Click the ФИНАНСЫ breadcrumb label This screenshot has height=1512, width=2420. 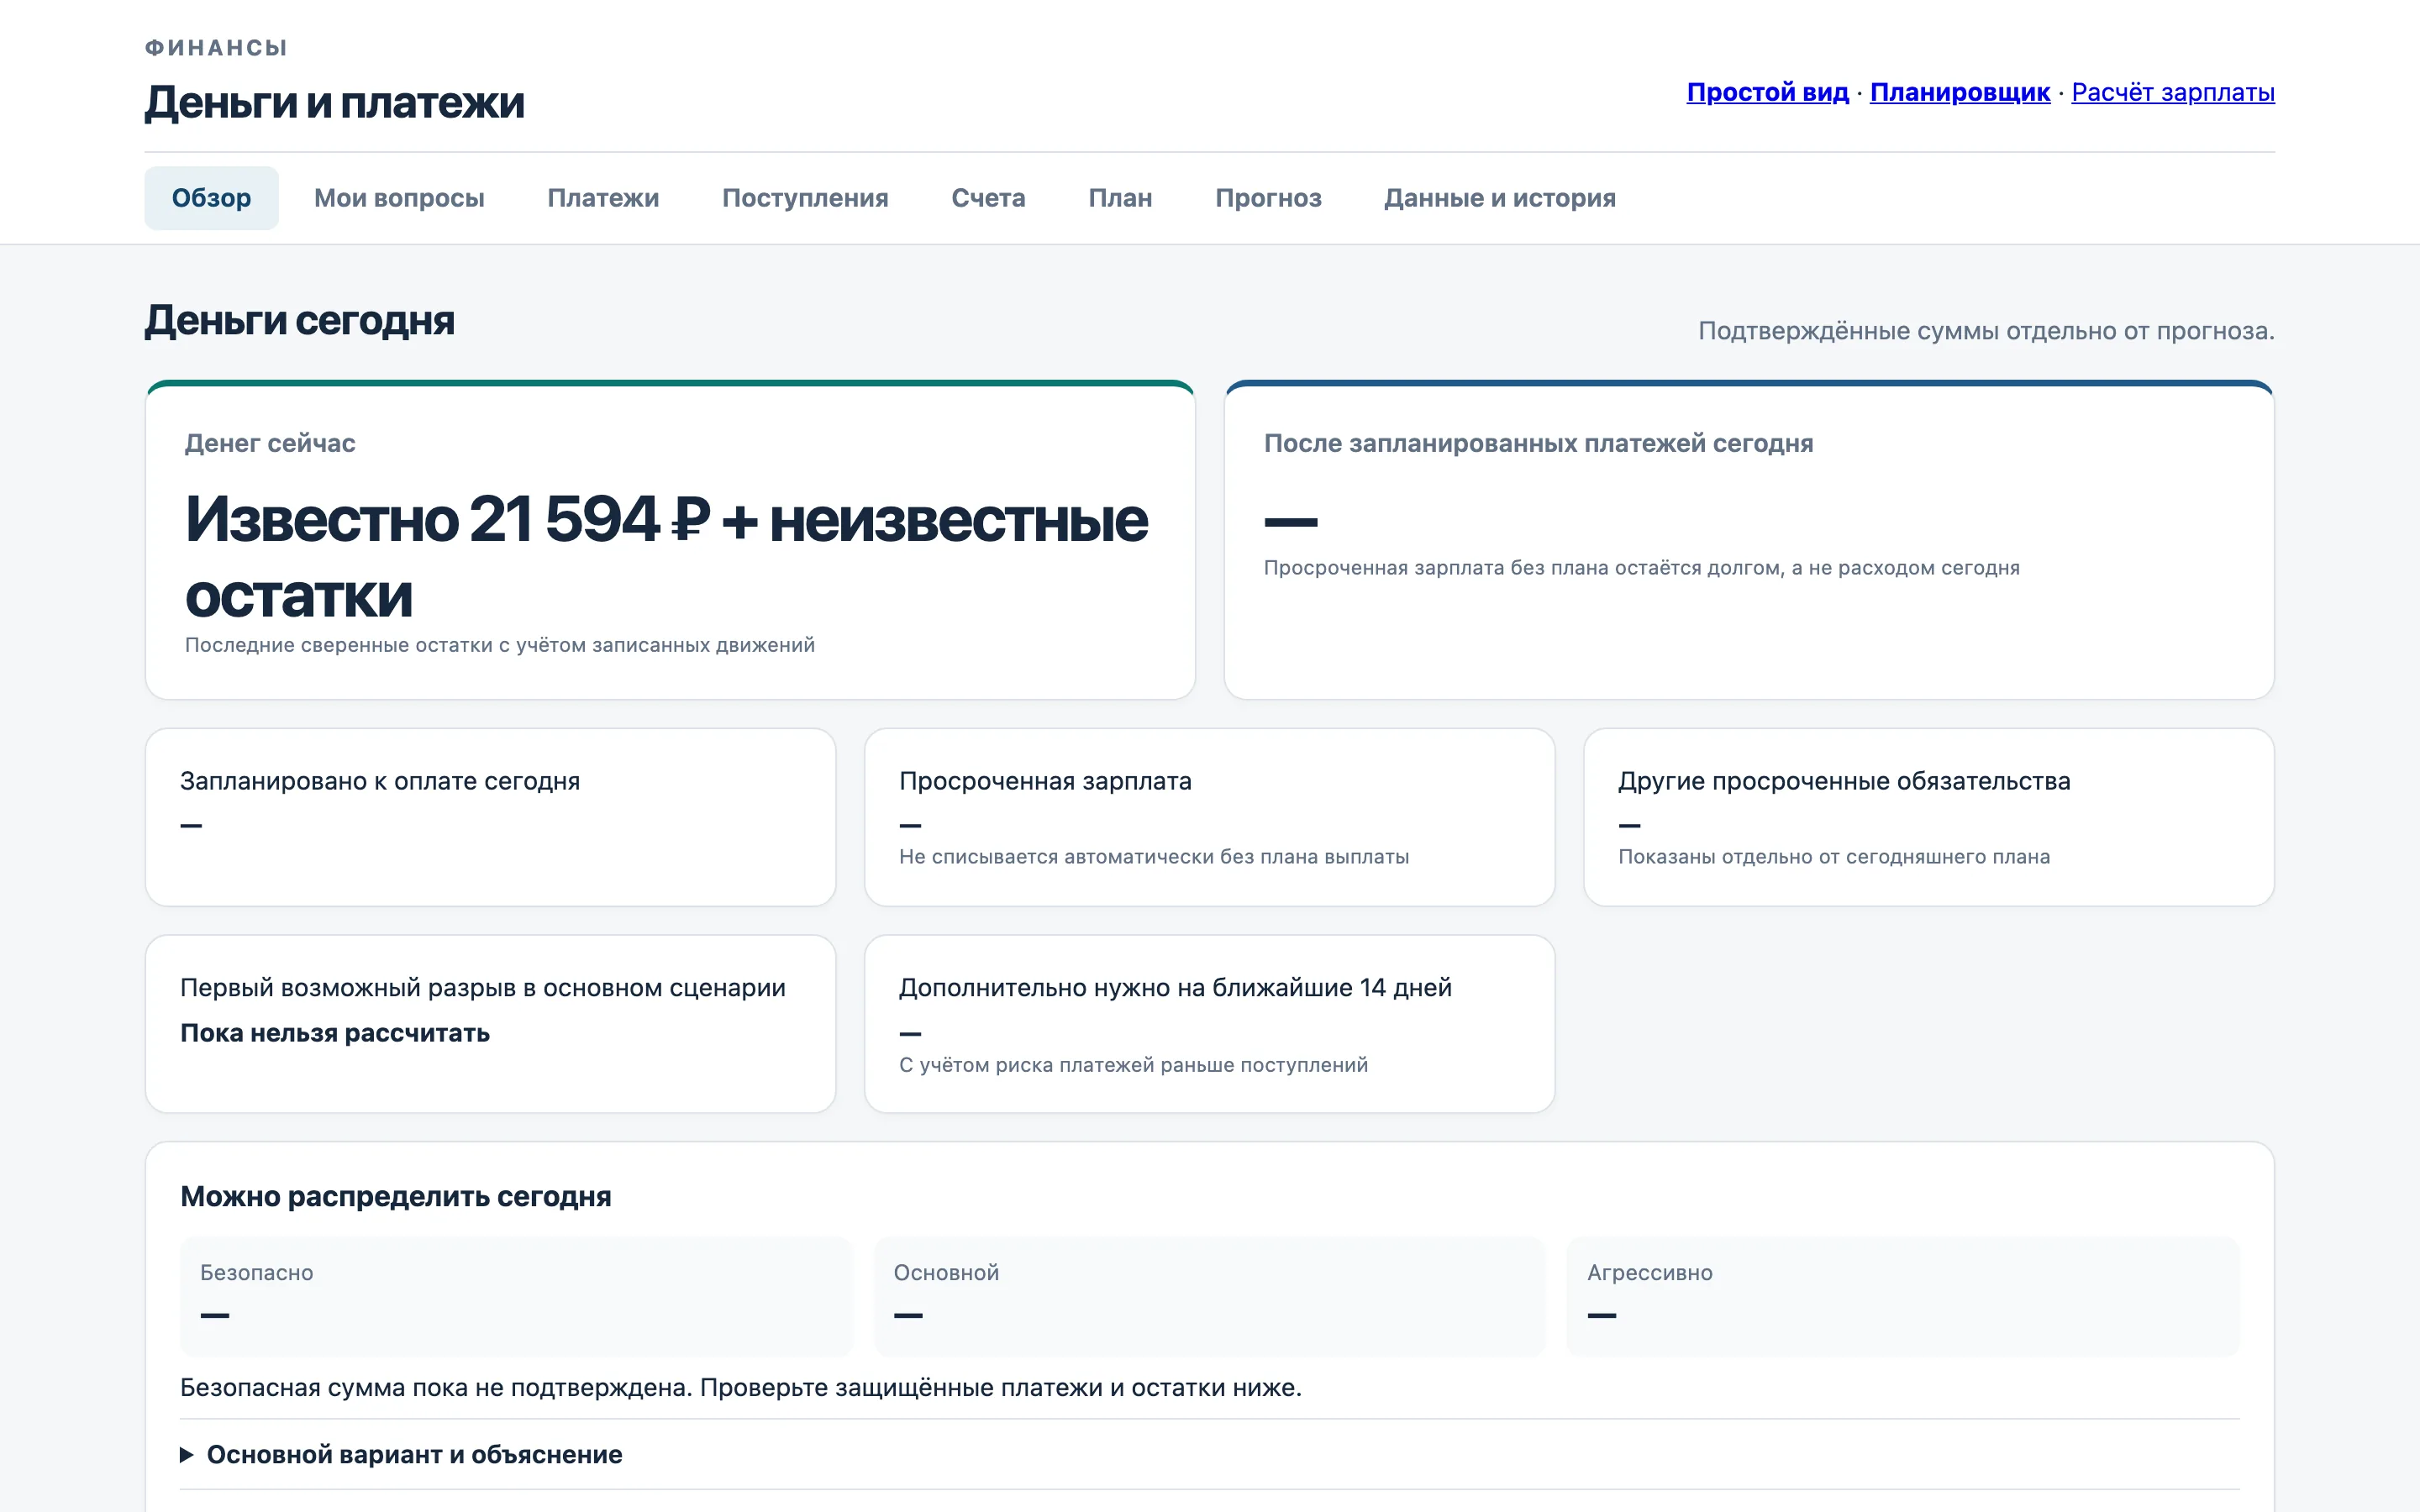click(216, 48)
